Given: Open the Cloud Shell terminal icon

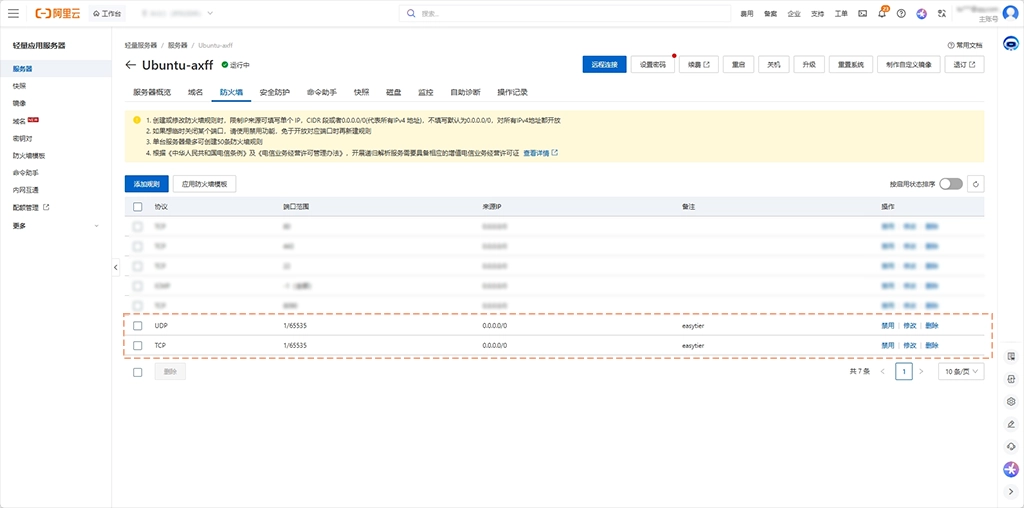Looking at the screenshot, I should click(x=862, y=13).
